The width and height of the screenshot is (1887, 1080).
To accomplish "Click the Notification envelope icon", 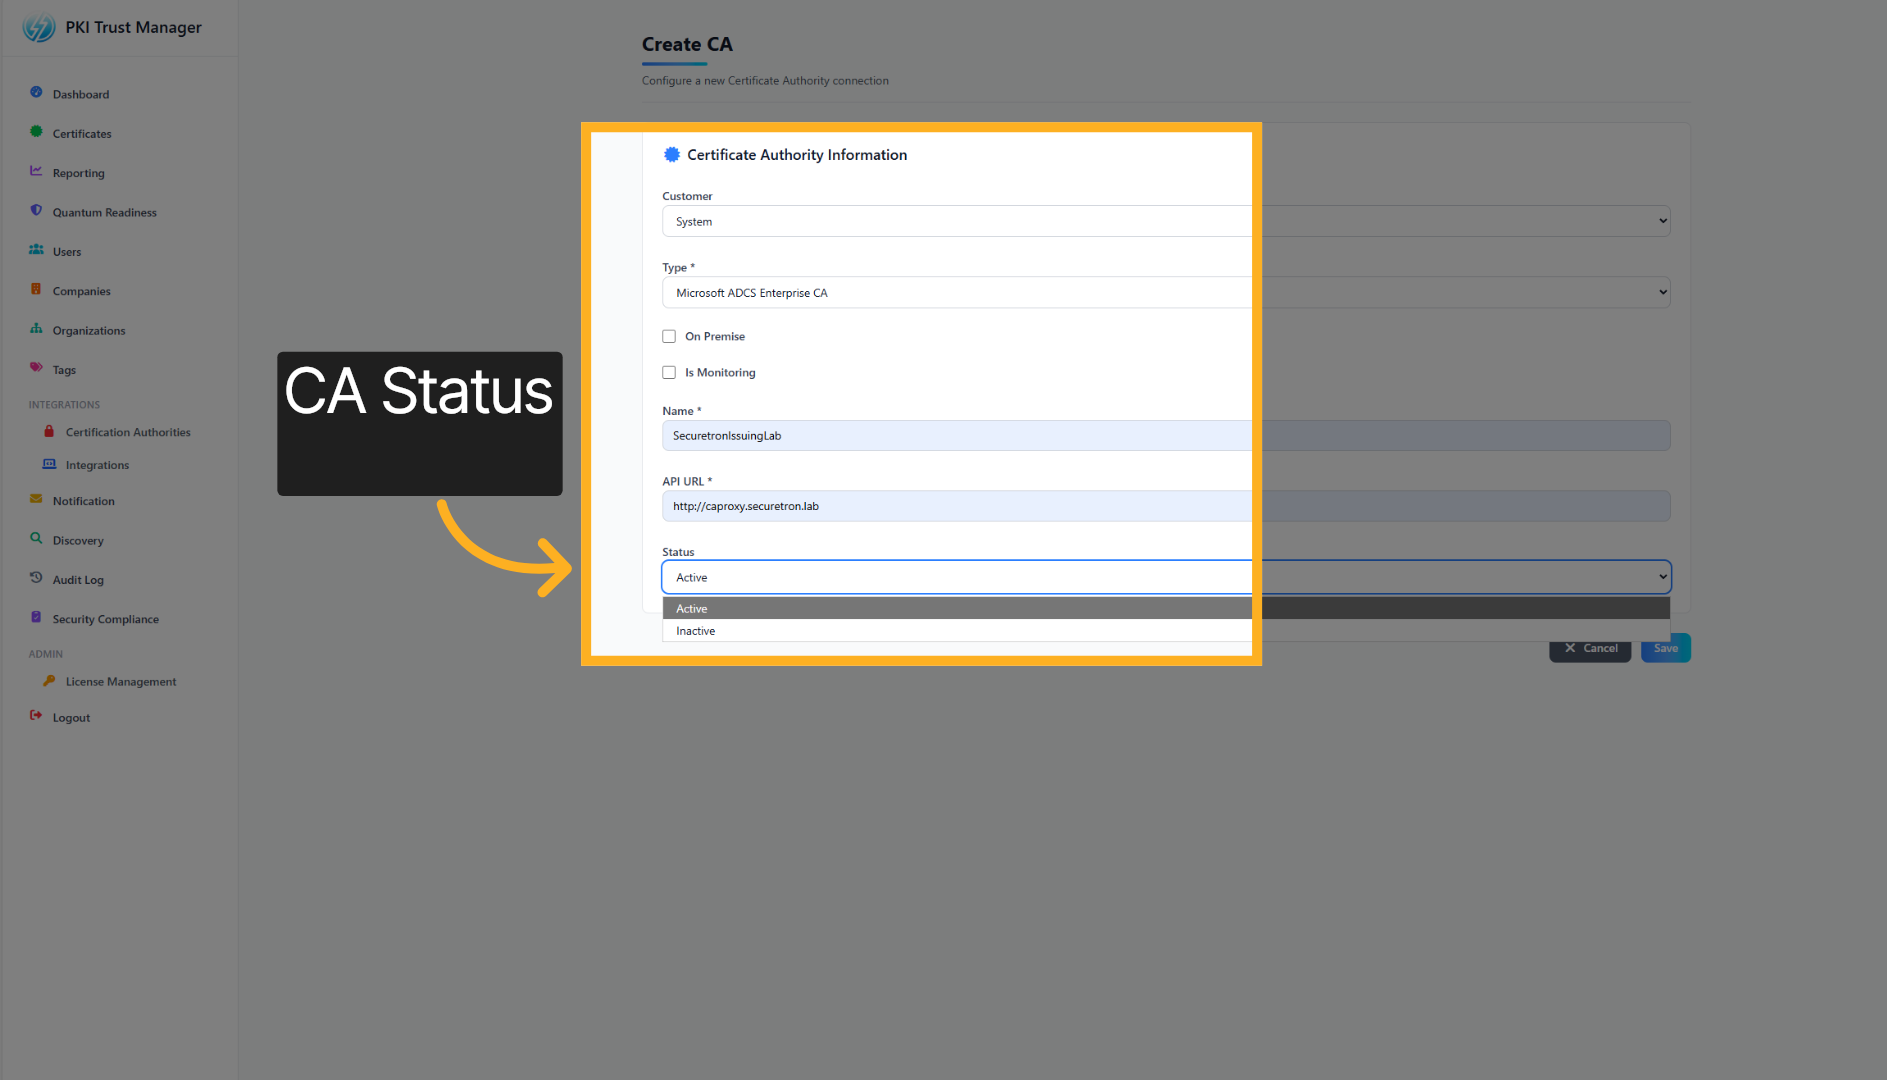I will tap(36, 499).
